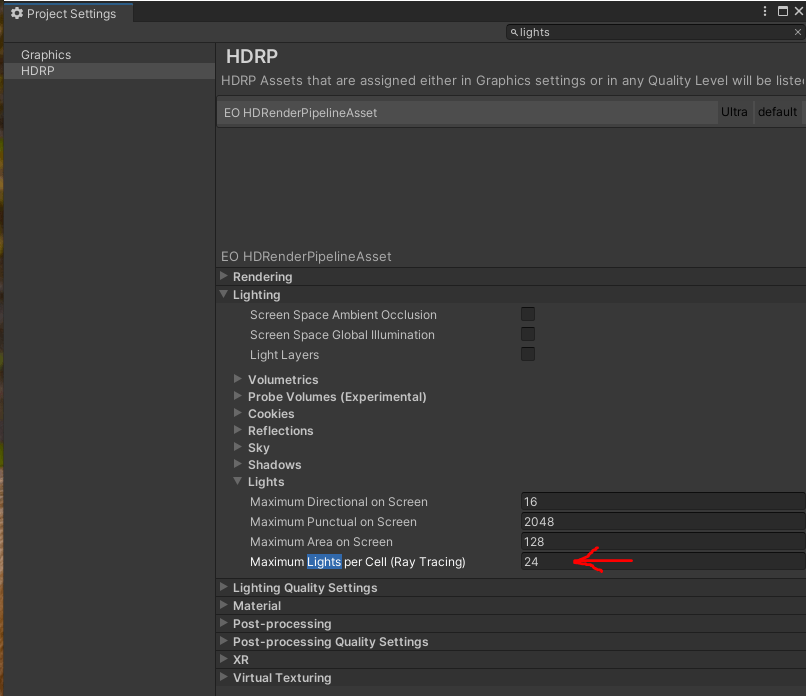The width and height of the screenshot is (806, 696).
Task: Collapse the Lights foldout
Action: (x=238, y=482)
